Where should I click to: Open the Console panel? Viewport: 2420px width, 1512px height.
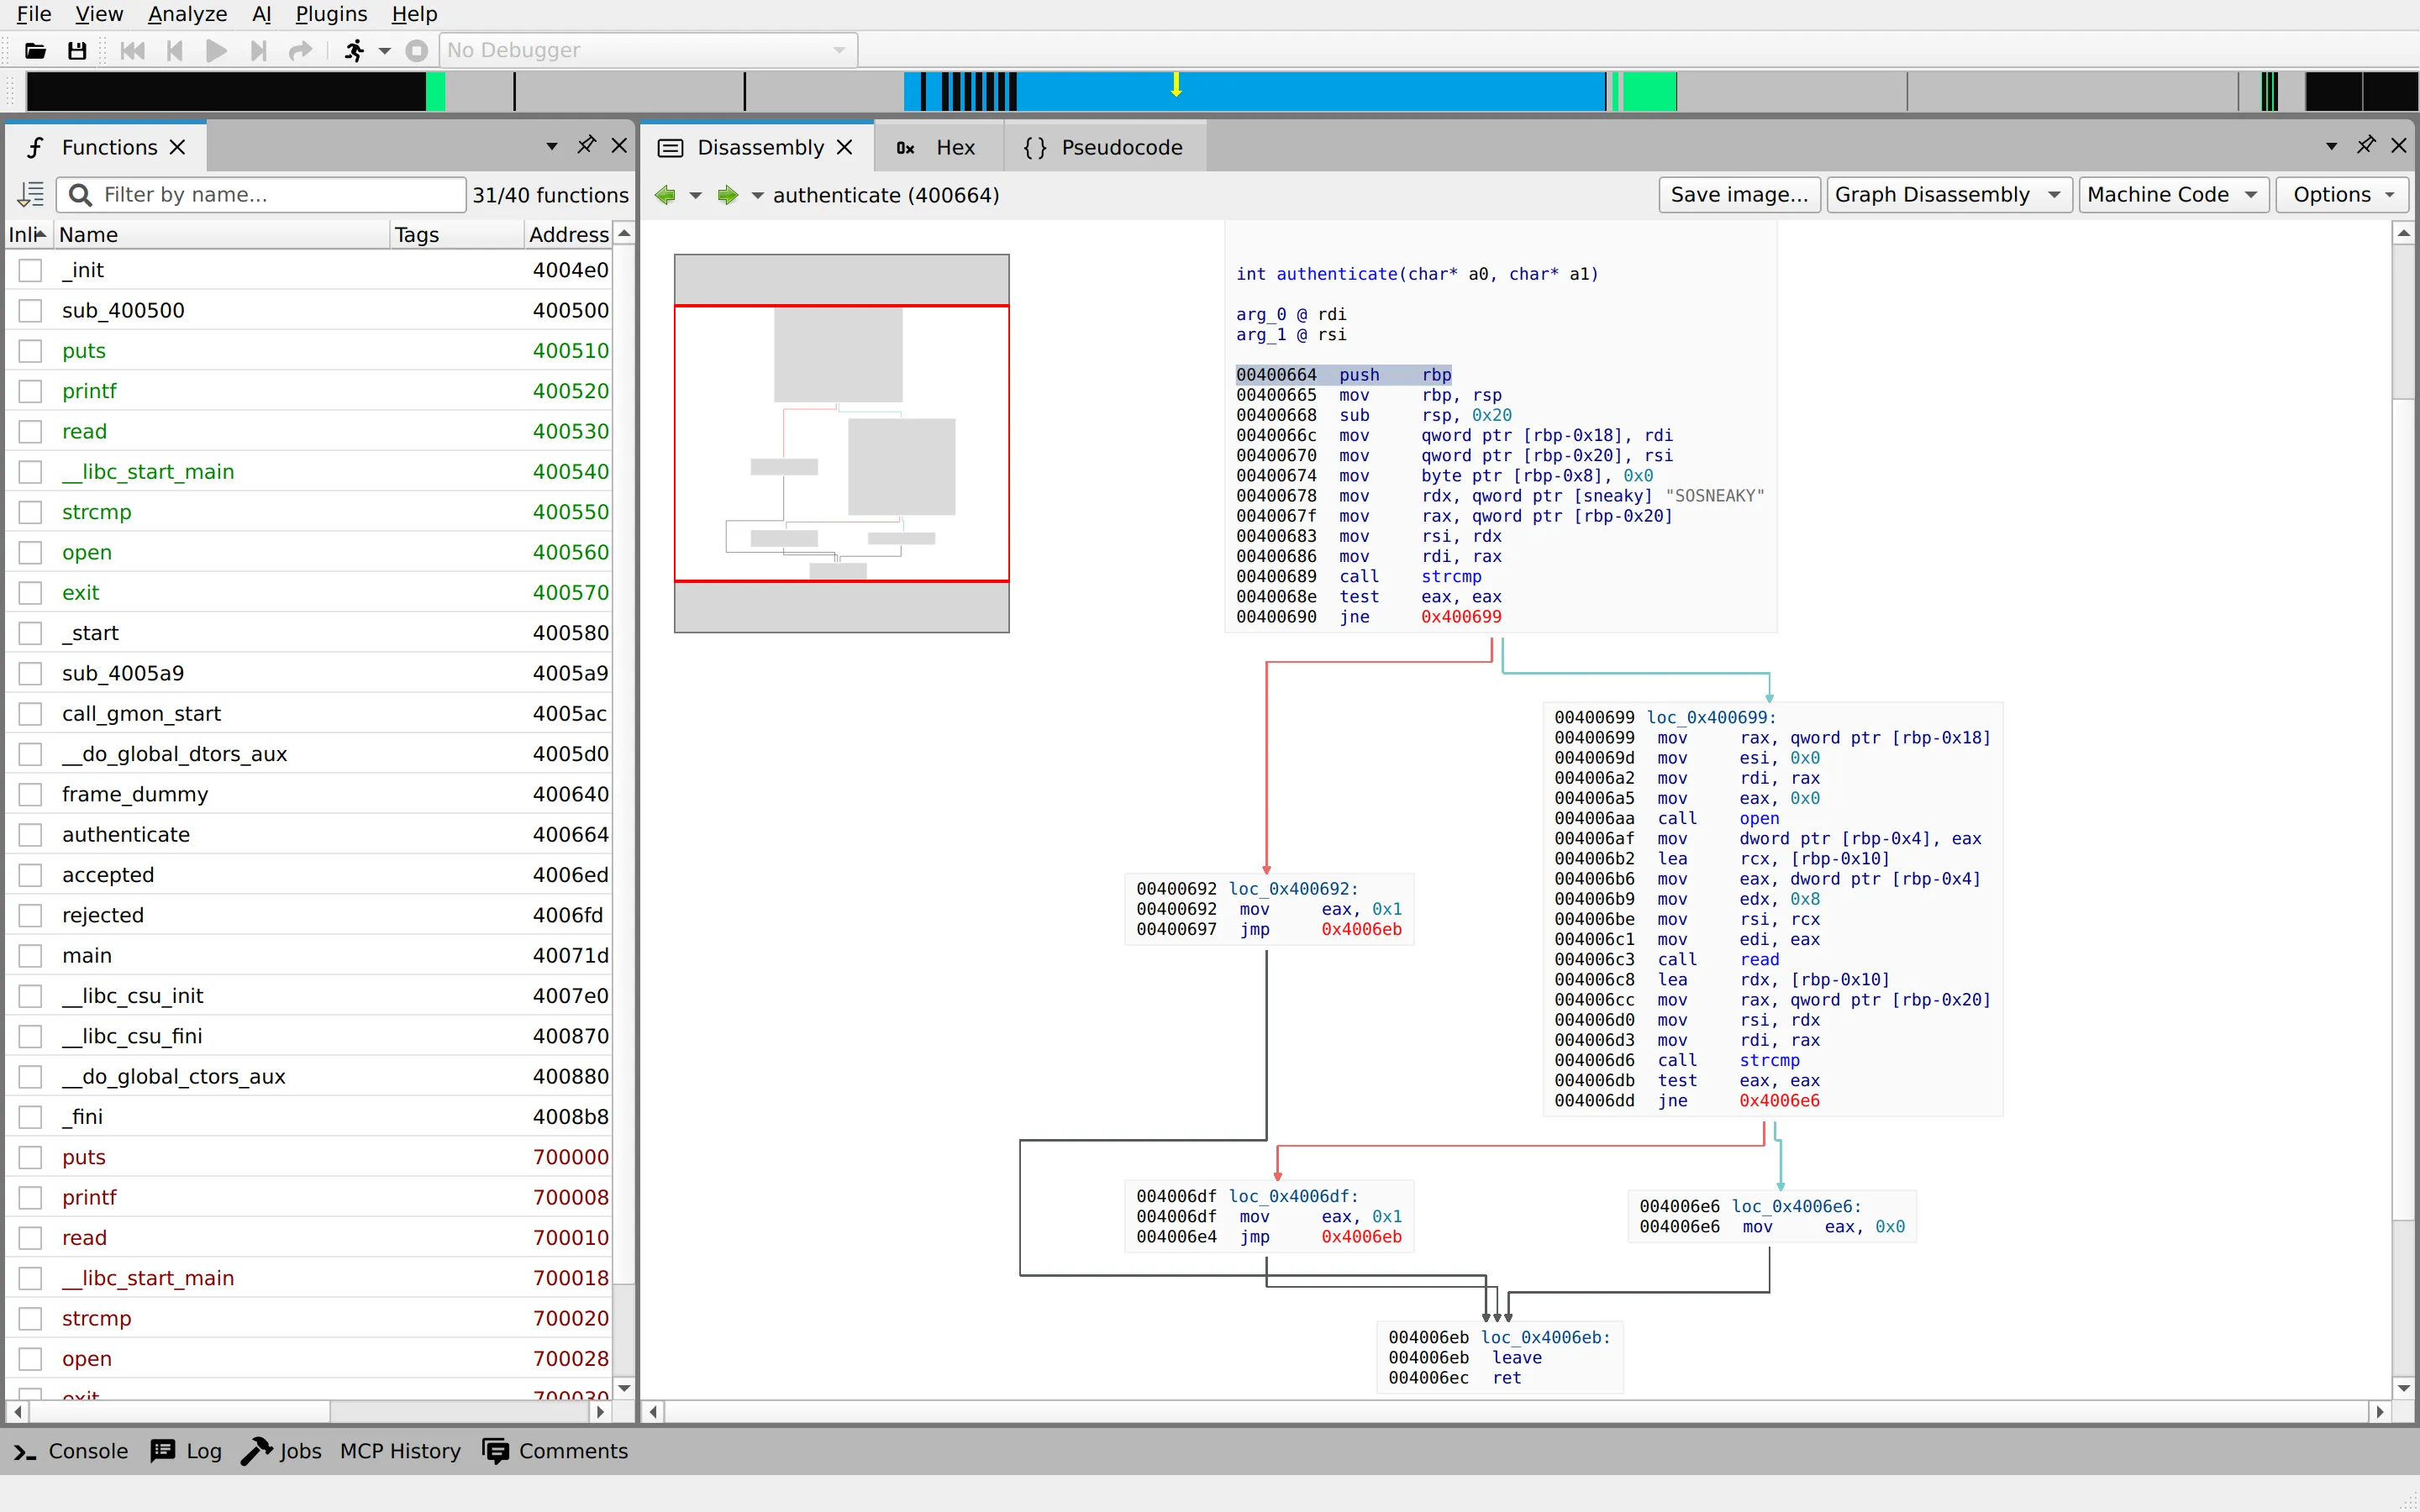[71, 1451]
